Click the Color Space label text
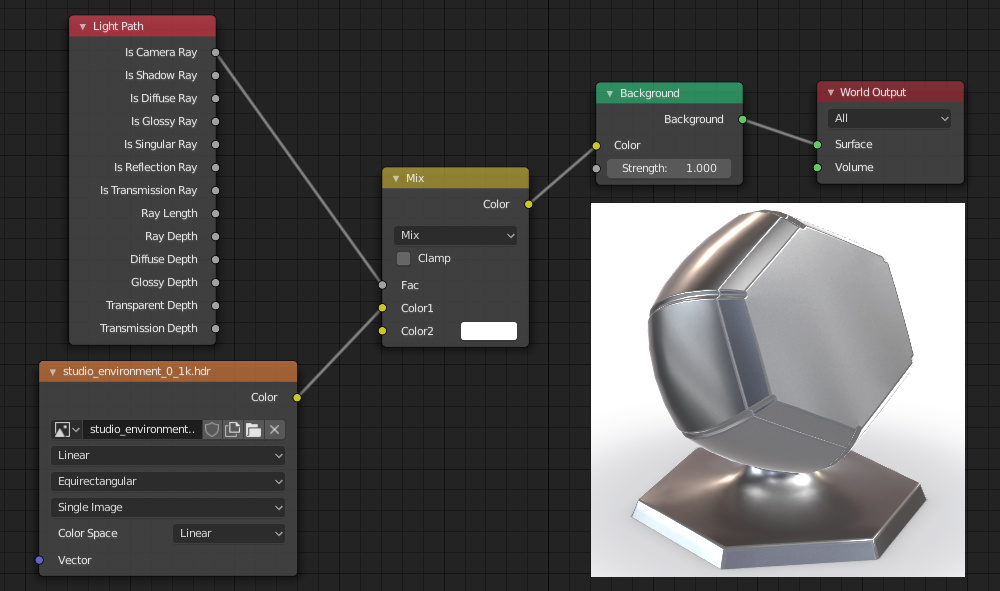 click(x=87, y=534)
